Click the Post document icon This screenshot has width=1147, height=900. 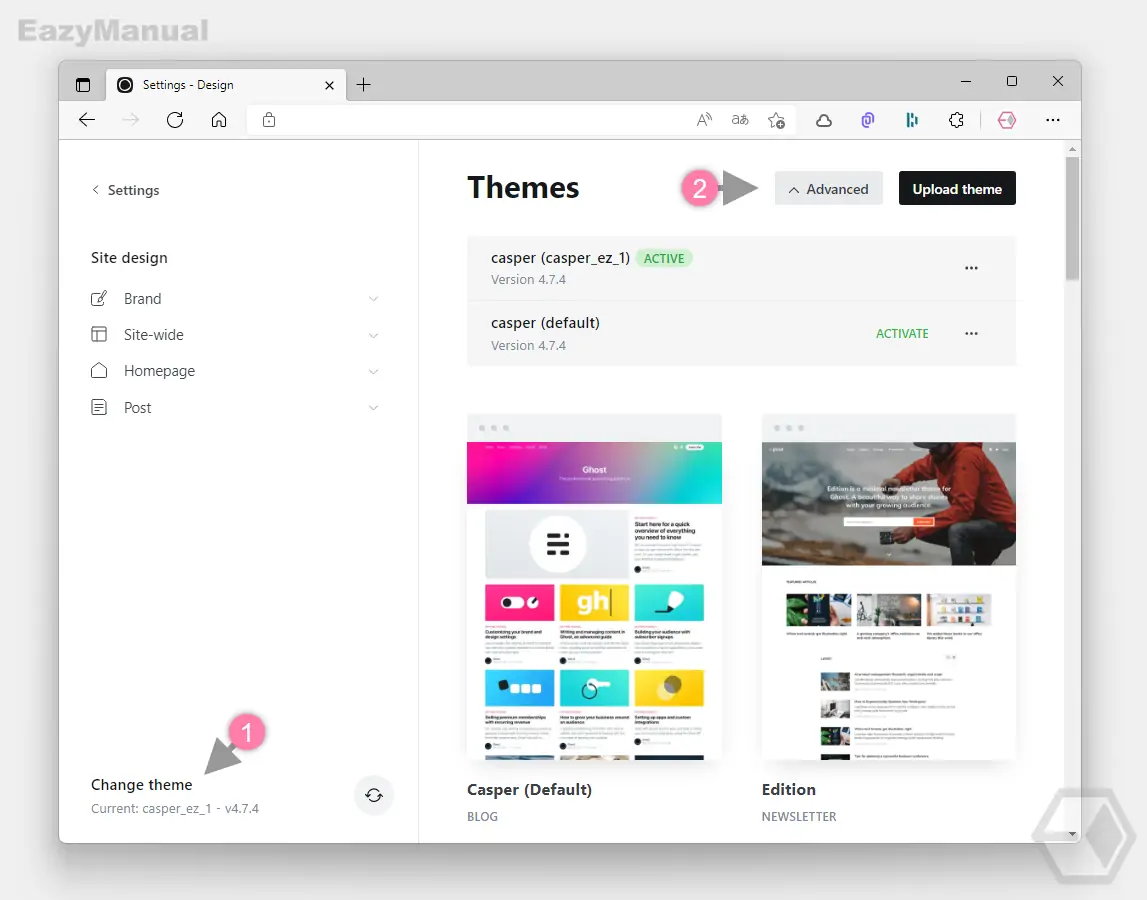[x=99, y=408]
